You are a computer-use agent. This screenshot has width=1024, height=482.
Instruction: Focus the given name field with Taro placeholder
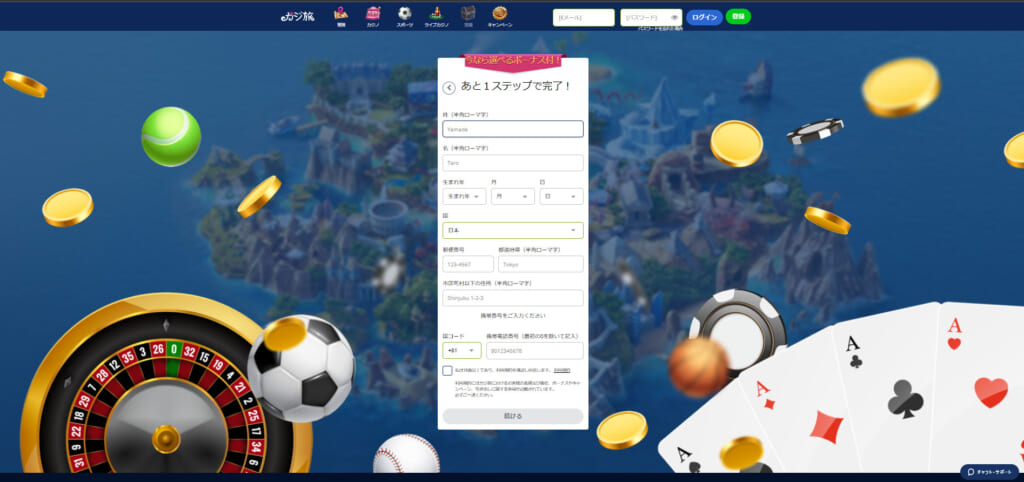click(513, 163)
